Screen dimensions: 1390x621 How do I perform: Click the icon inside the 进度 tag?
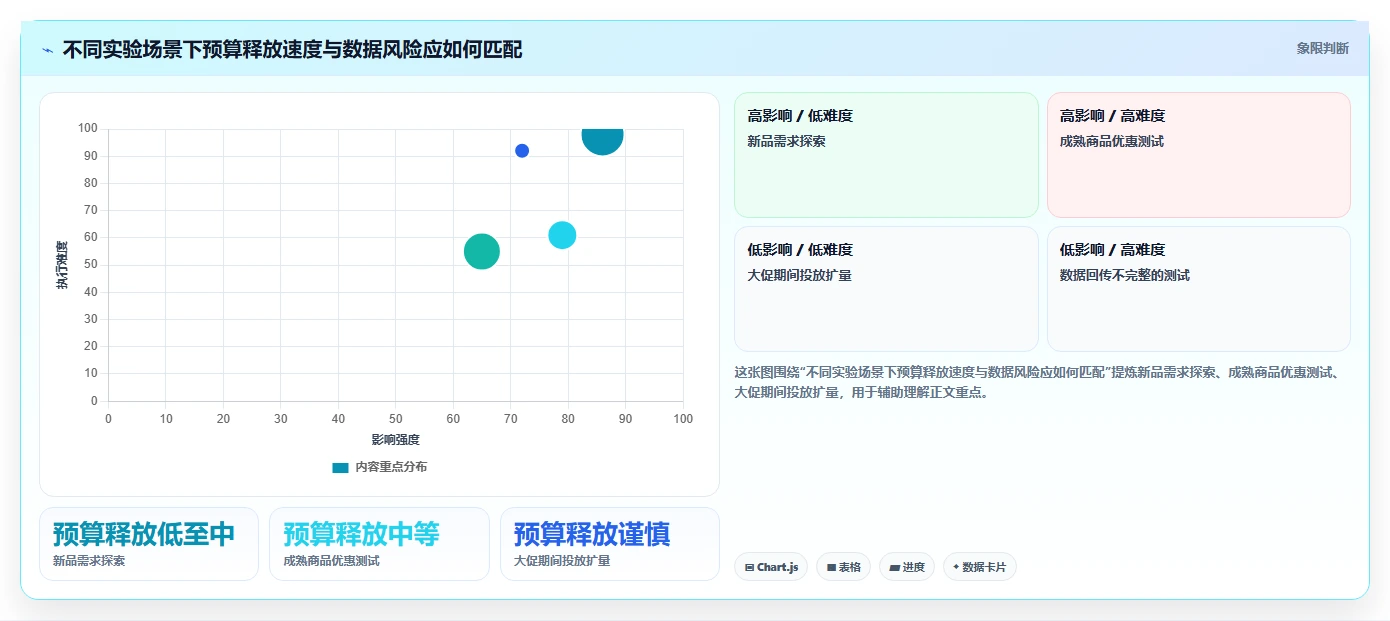click(x=894, y=567)
